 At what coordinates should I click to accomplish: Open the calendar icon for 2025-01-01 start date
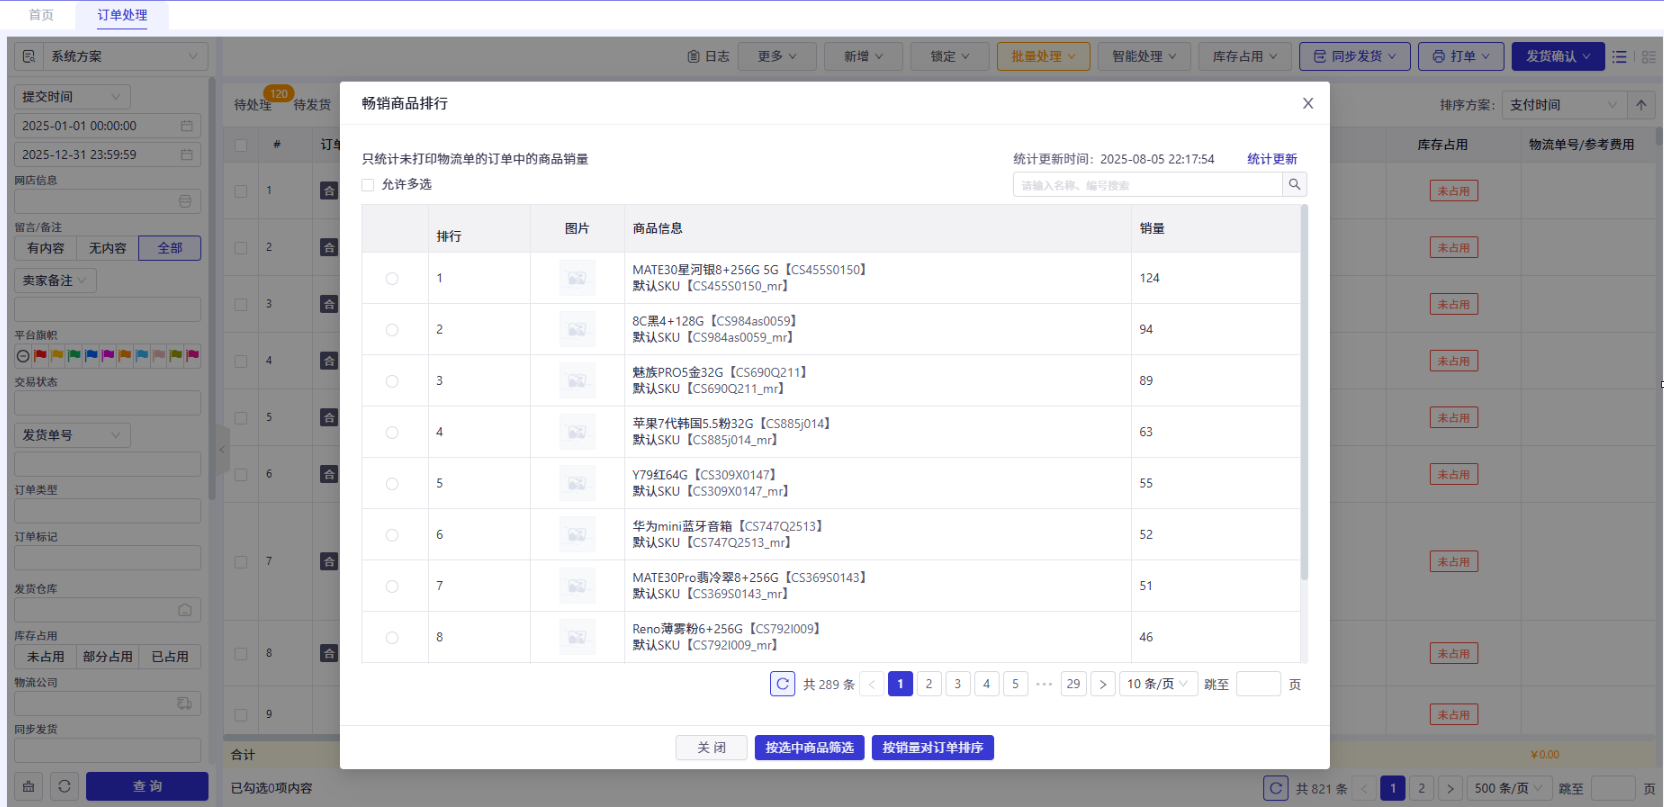point(186,126)
